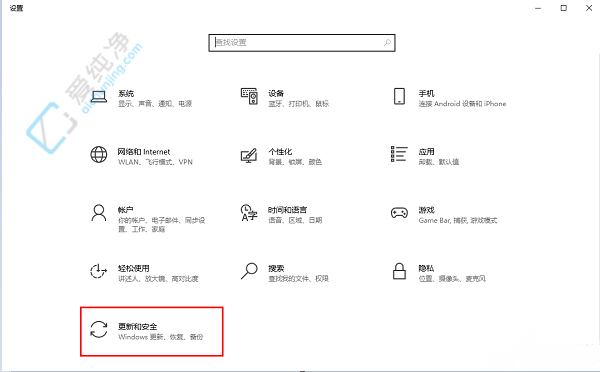The image size is (600, 372).
Task: Open the 设备 keyboard and speaker icon
Action: (x=249, y=96)
